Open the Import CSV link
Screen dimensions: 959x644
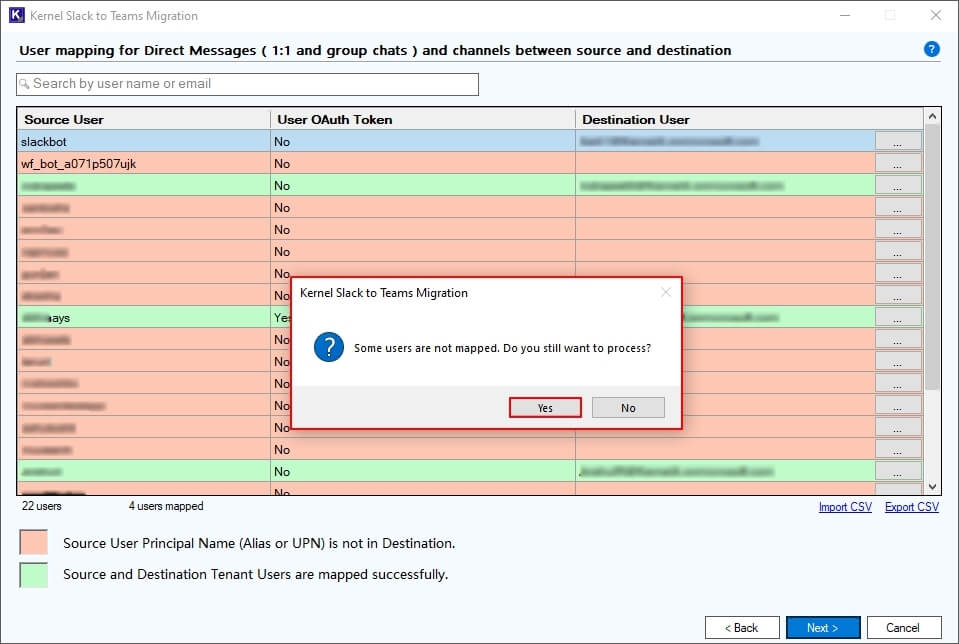coord(845,507)
